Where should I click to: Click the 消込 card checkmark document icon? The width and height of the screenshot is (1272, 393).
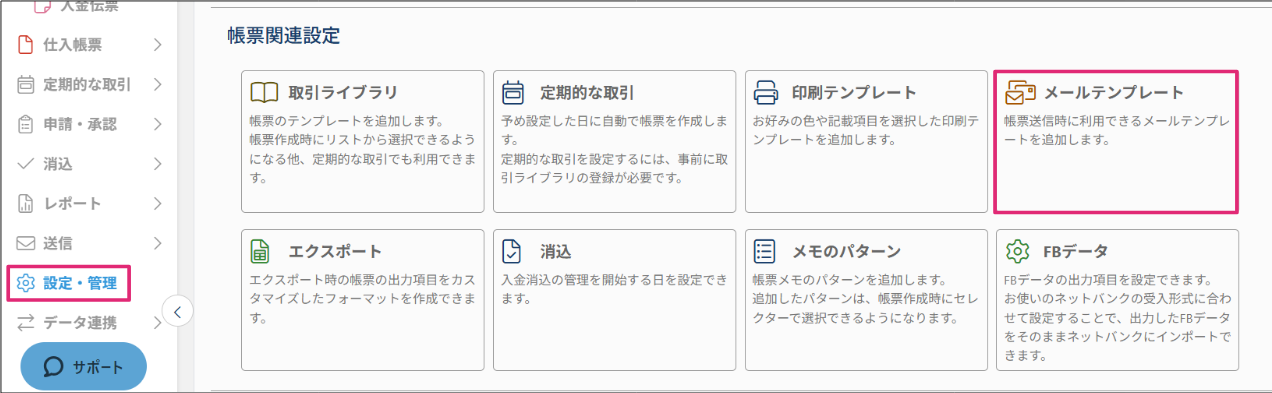[x=512, y=251]
